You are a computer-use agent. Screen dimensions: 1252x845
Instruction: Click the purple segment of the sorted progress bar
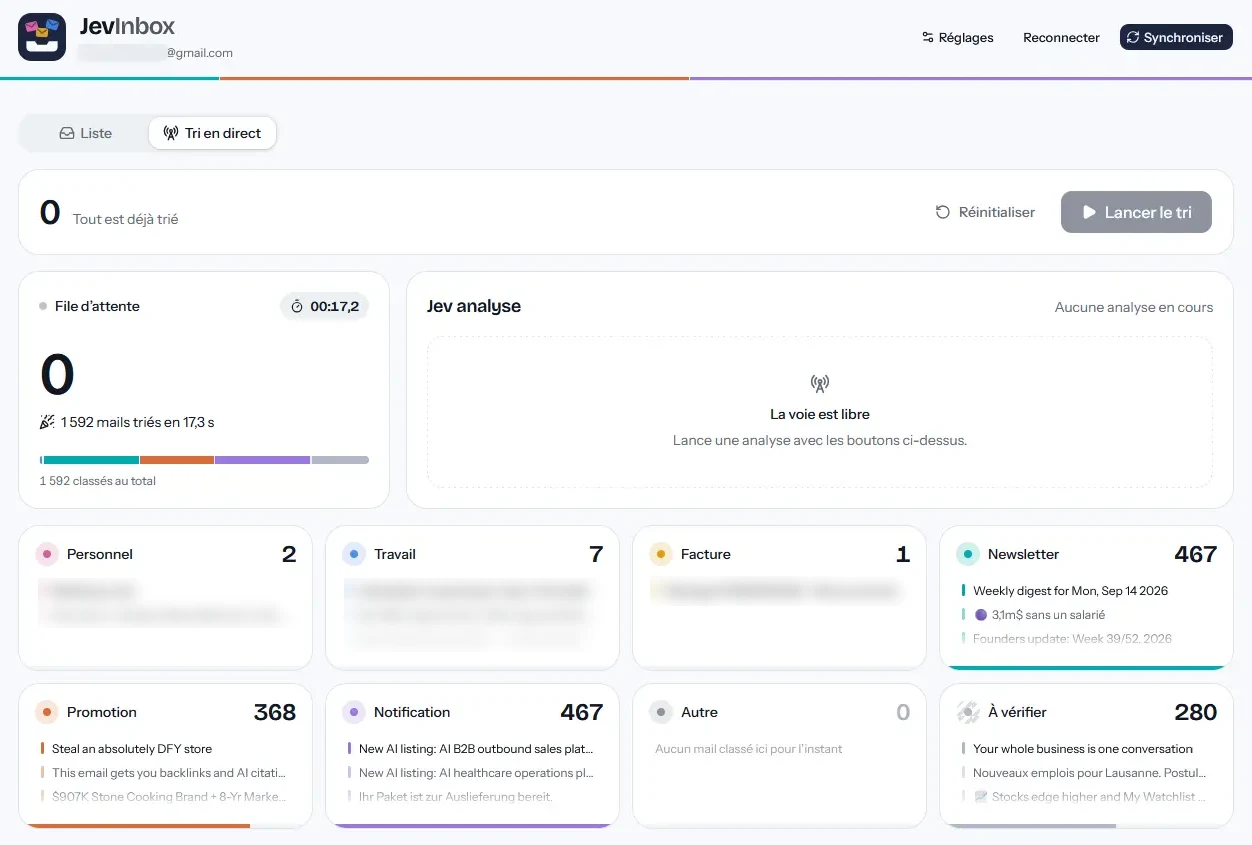263,460
